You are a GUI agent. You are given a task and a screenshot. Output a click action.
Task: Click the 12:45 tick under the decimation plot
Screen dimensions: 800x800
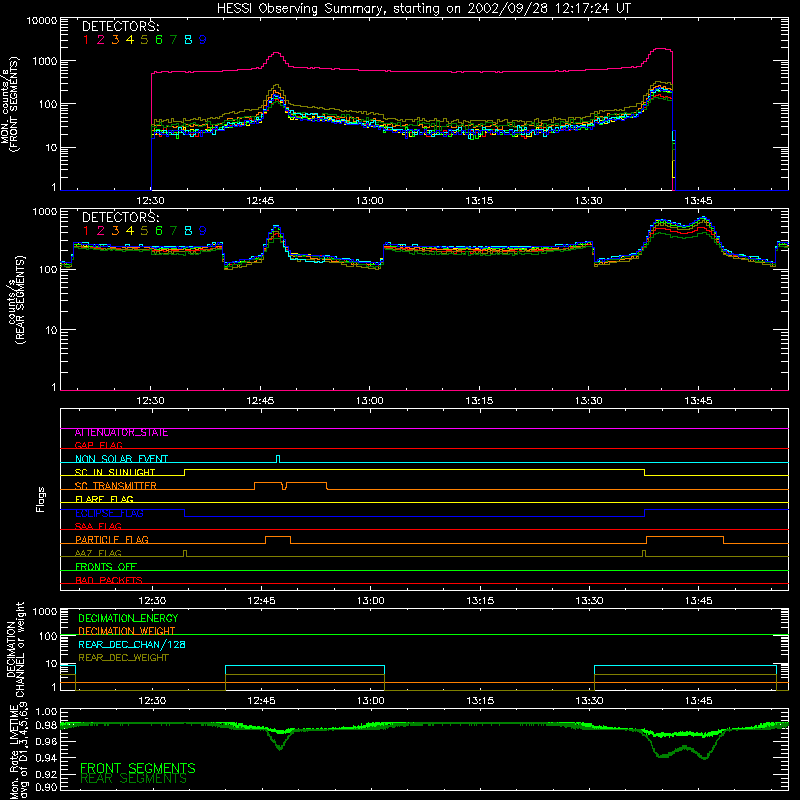tap(261, 701)
